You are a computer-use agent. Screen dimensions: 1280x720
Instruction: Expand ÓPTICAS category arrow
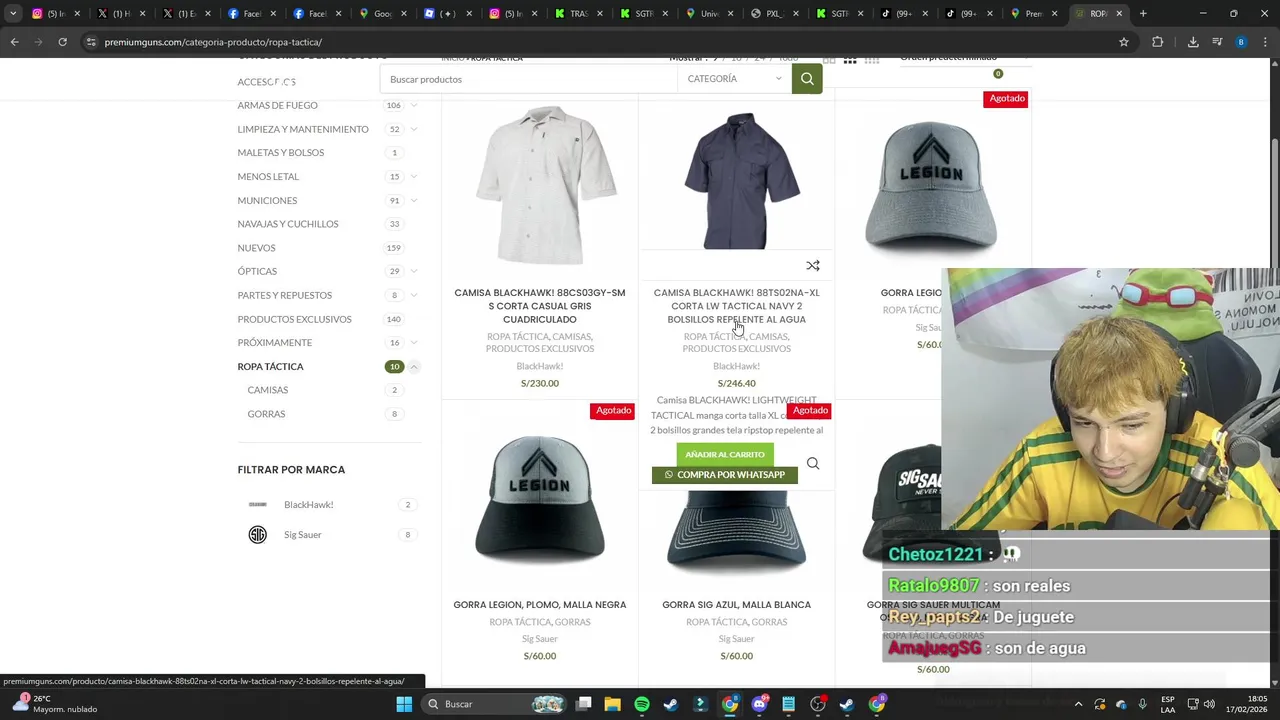pyautogui.click(x=414, y=271)
